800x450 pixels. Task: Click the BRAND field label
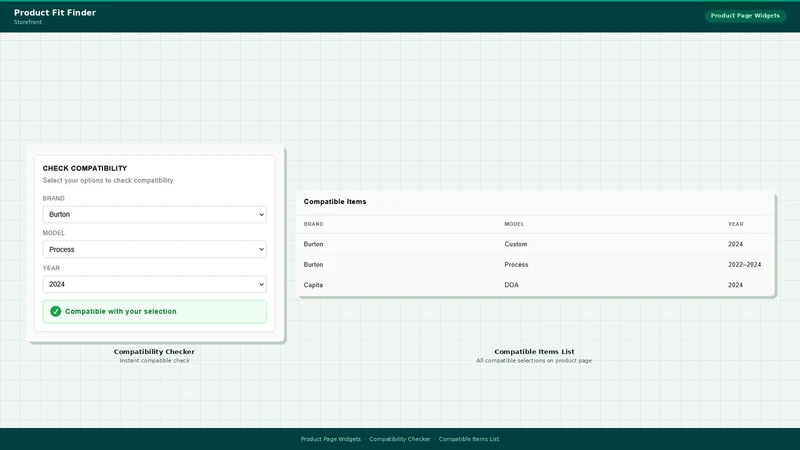point(54,198)
